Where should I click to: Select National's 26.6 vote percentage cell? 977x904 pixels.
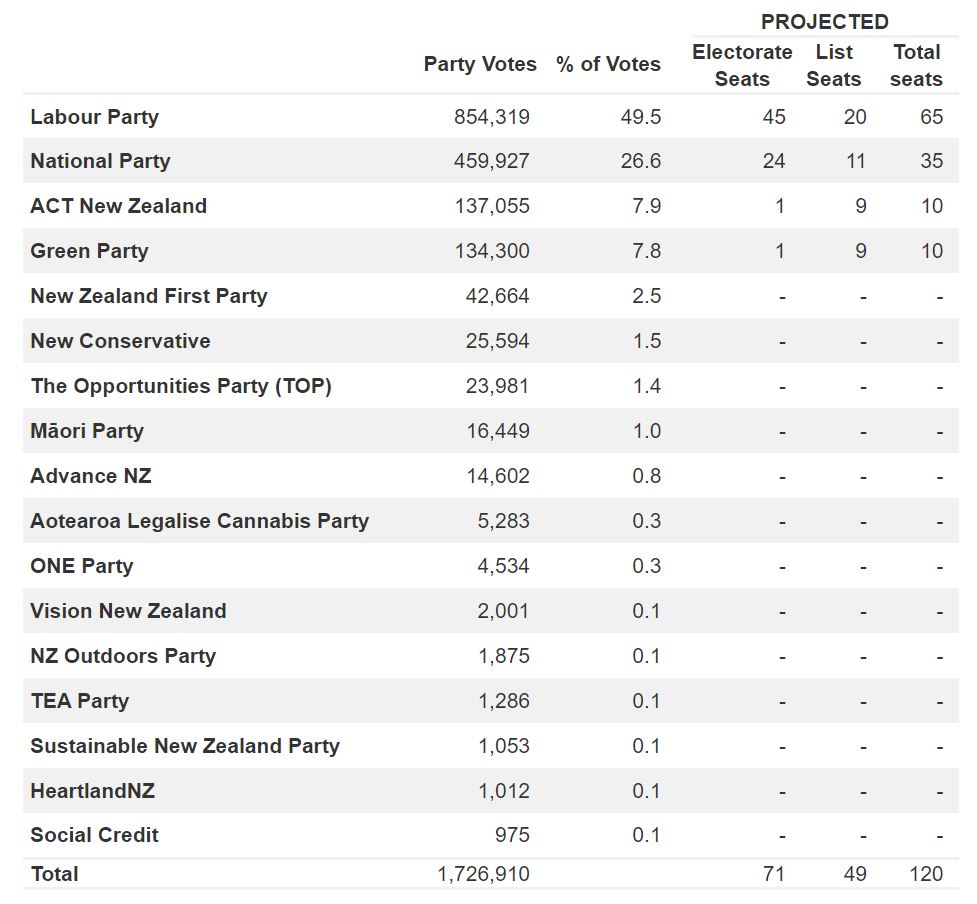pyautogui.click(x=640, y=161)
